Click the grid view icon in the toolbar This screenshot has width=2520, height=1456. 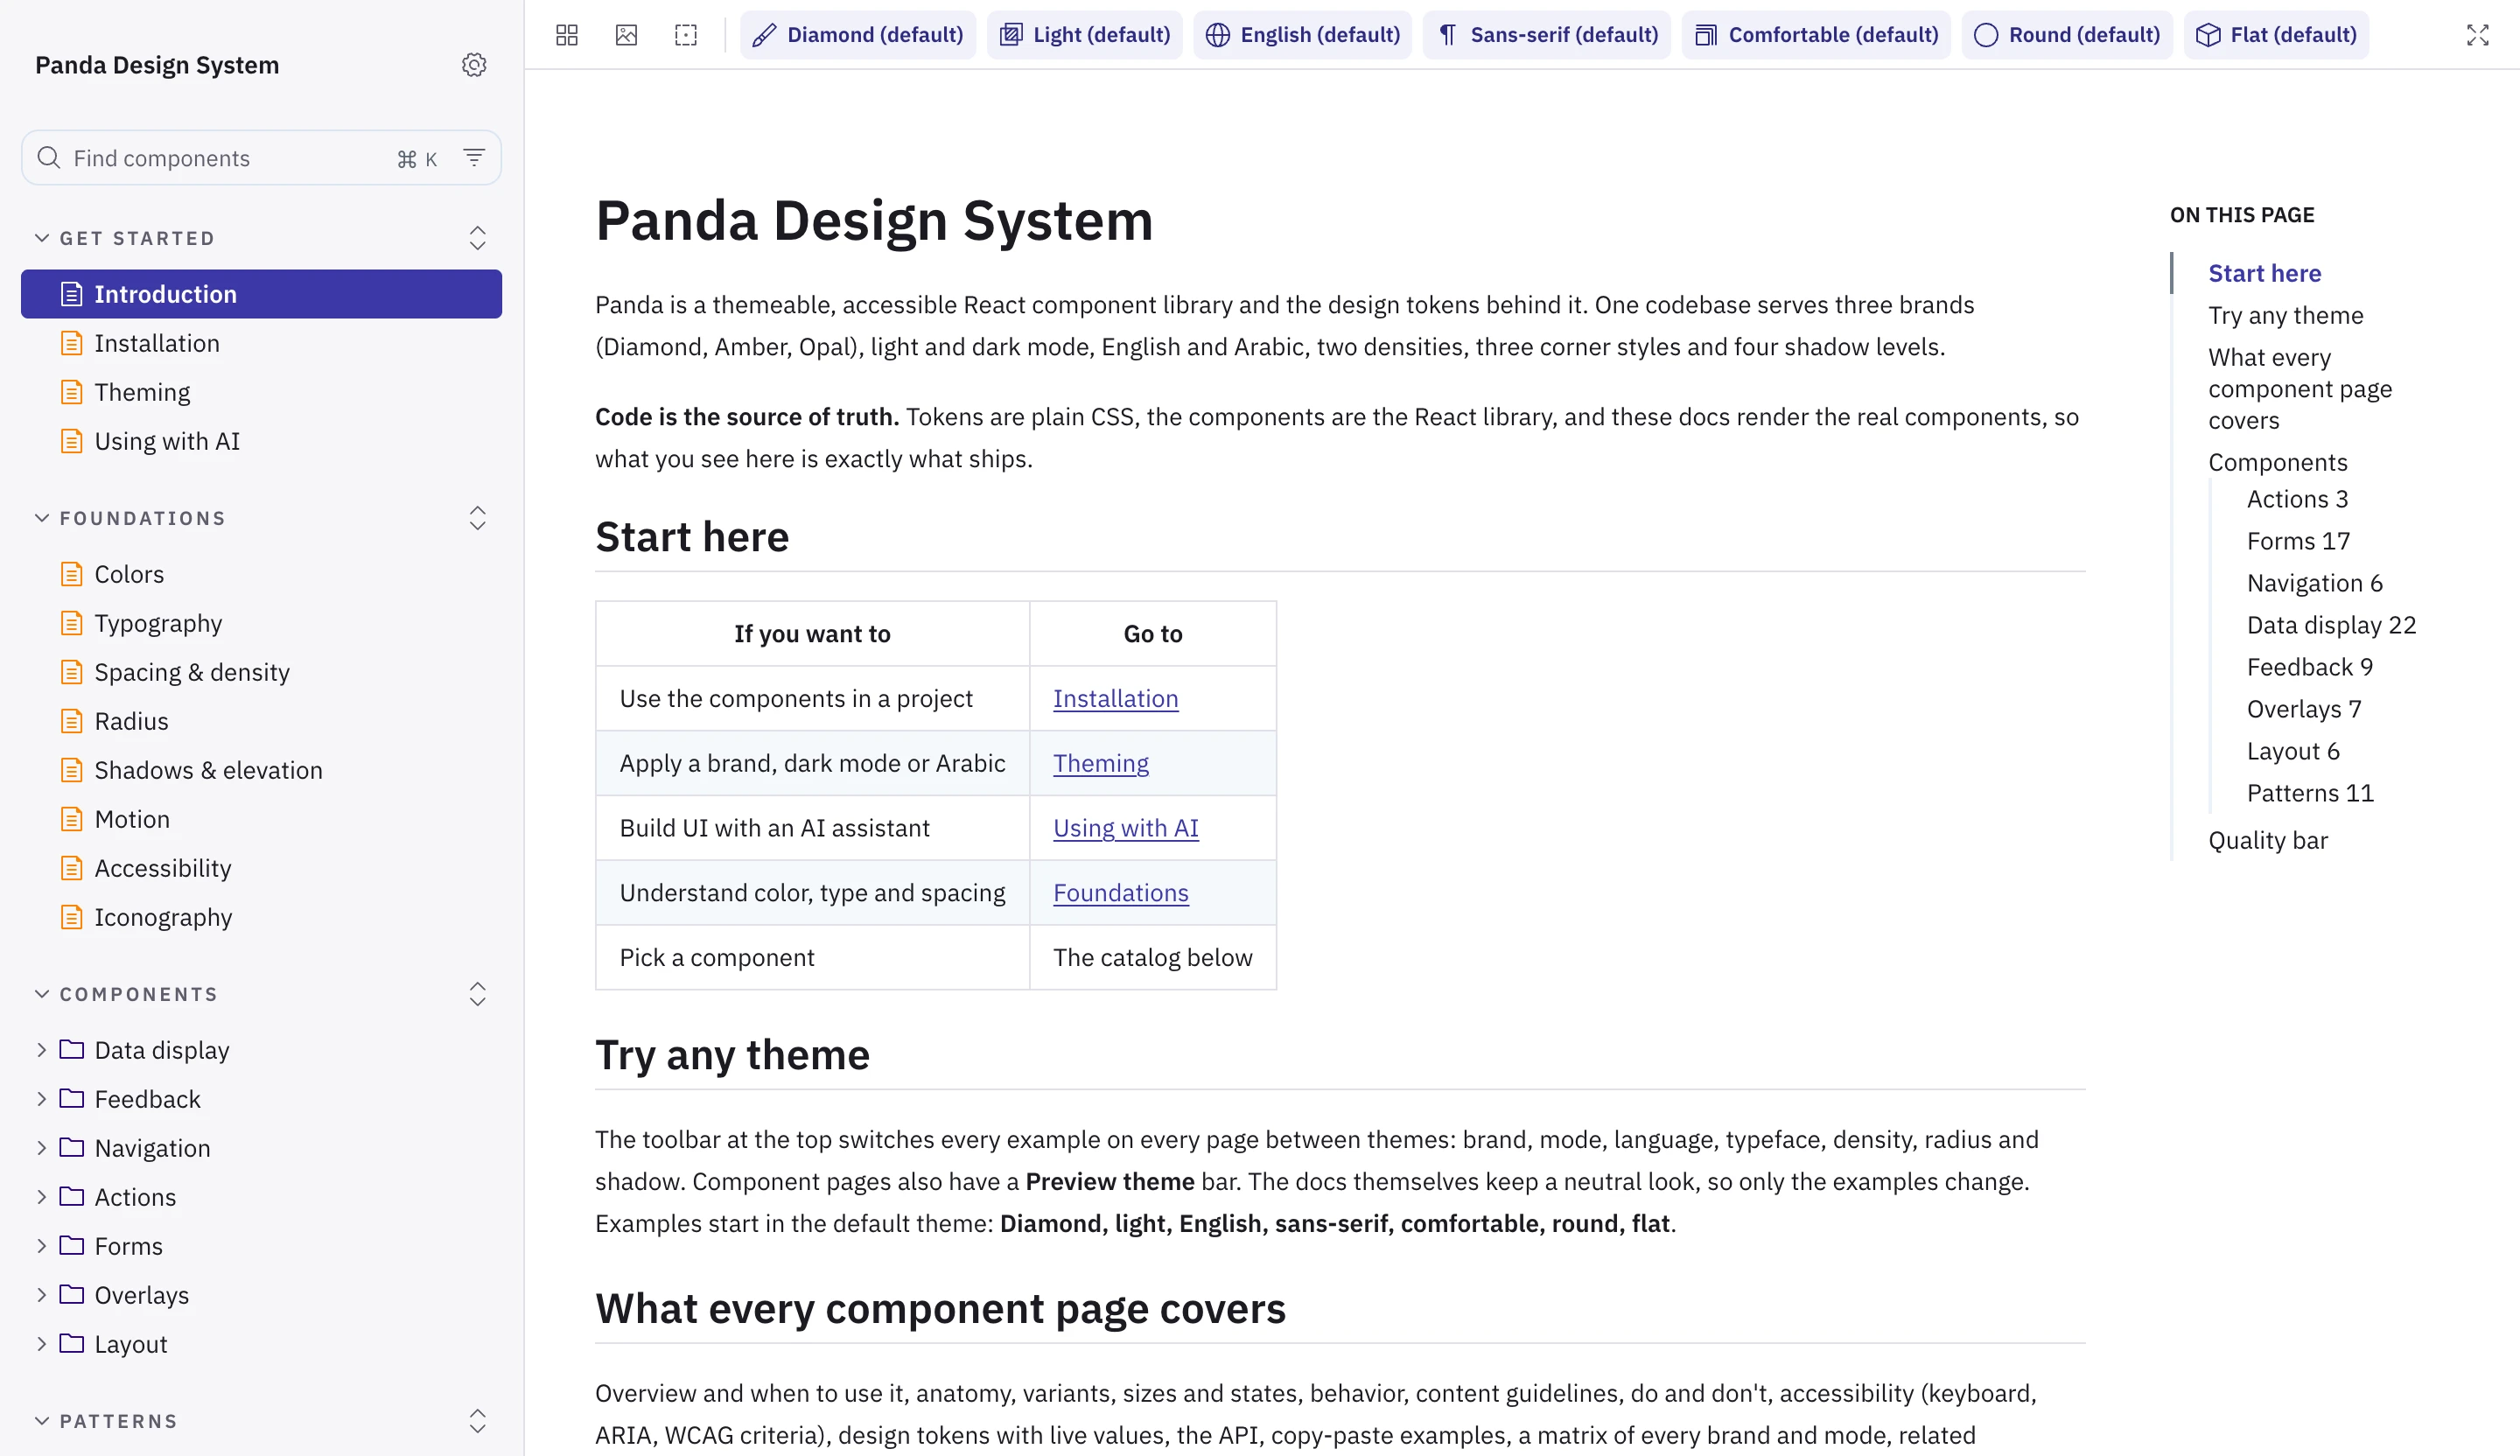(x=567, y=35)
